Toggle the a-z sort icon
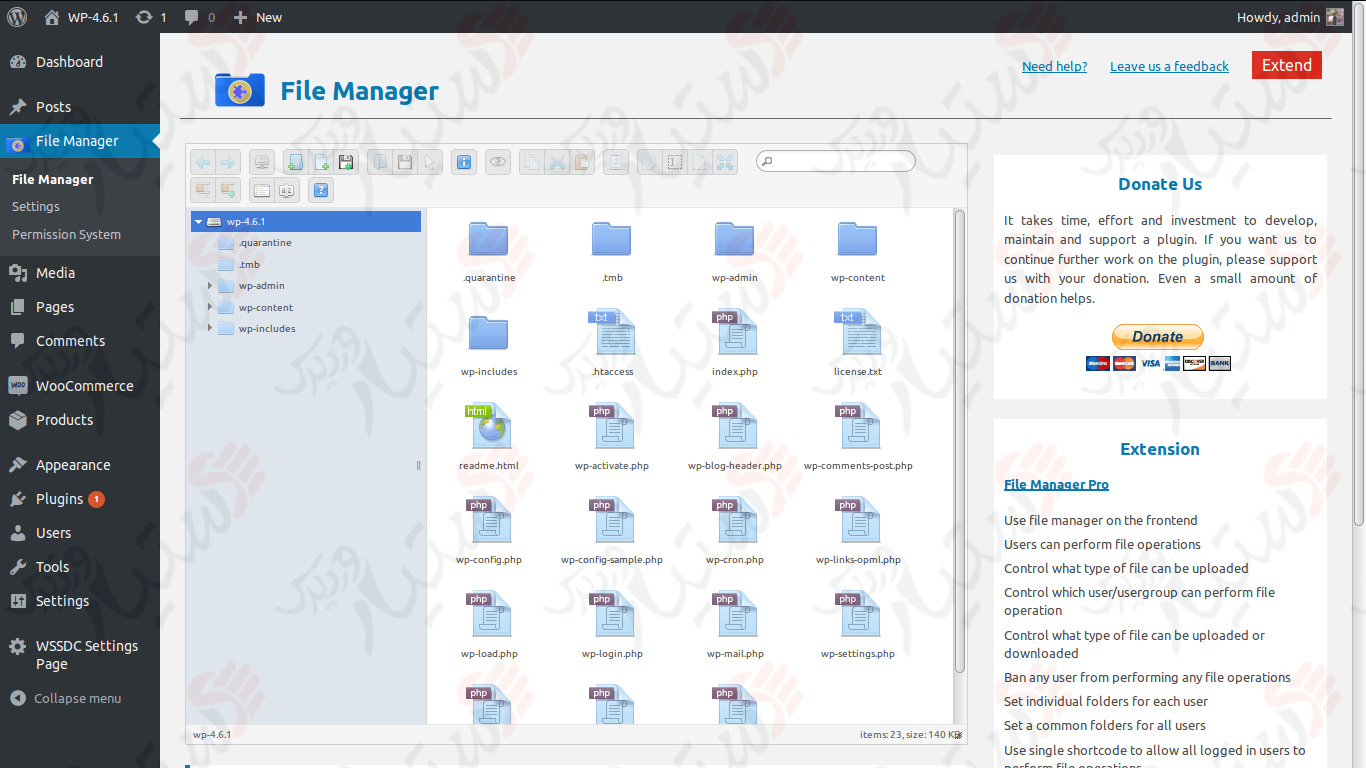 tap(287, 189)
